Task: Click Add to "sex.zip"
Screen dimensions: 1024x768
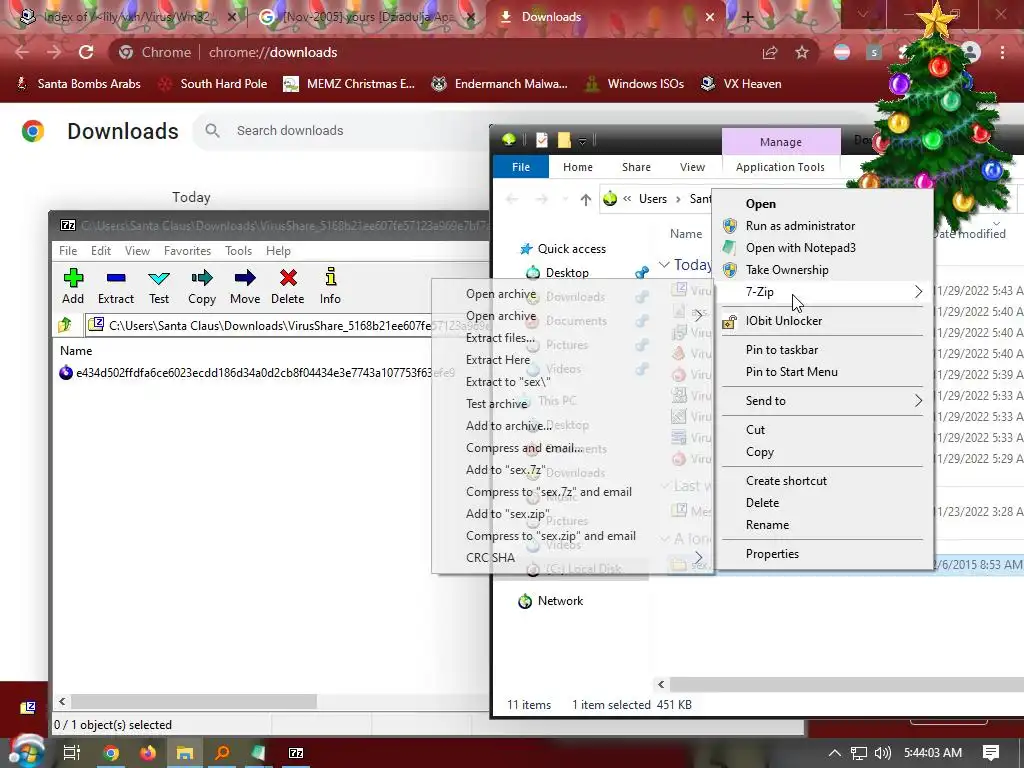Action: point(571,514)
